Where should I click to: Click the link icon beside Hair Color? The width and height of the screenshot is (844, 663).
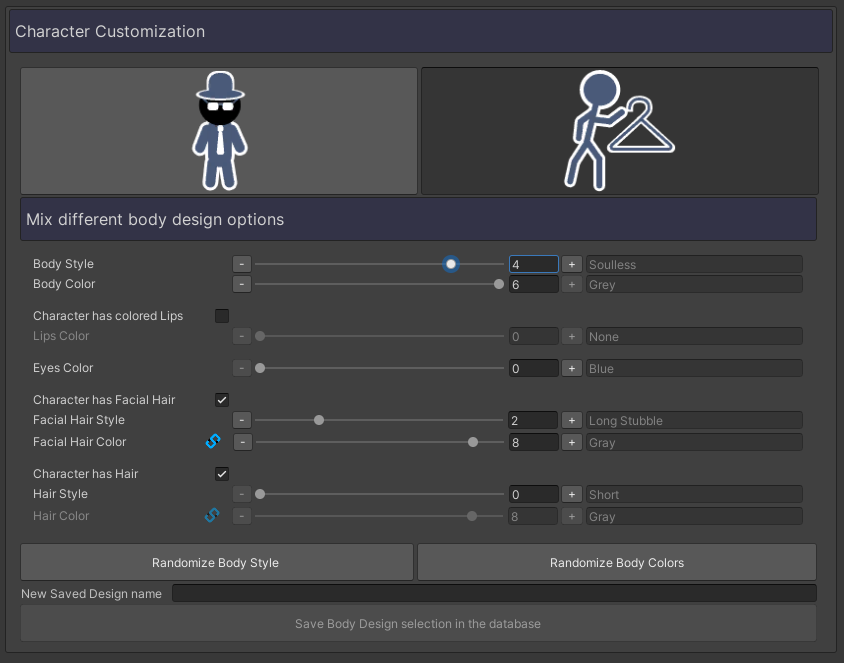[x=212, y=516]
